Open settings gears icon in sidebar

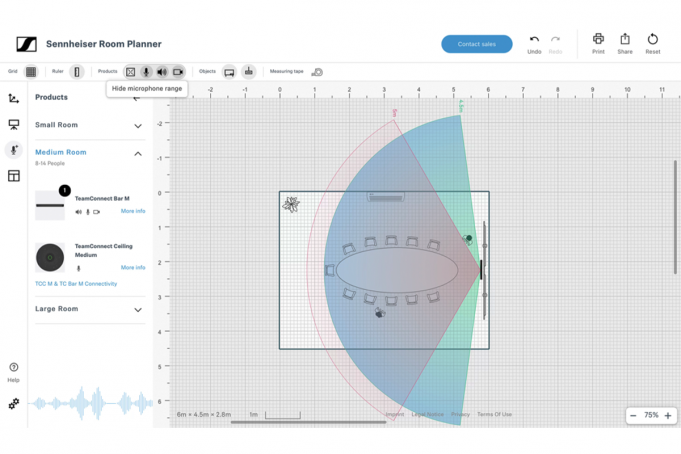point(13,404)
